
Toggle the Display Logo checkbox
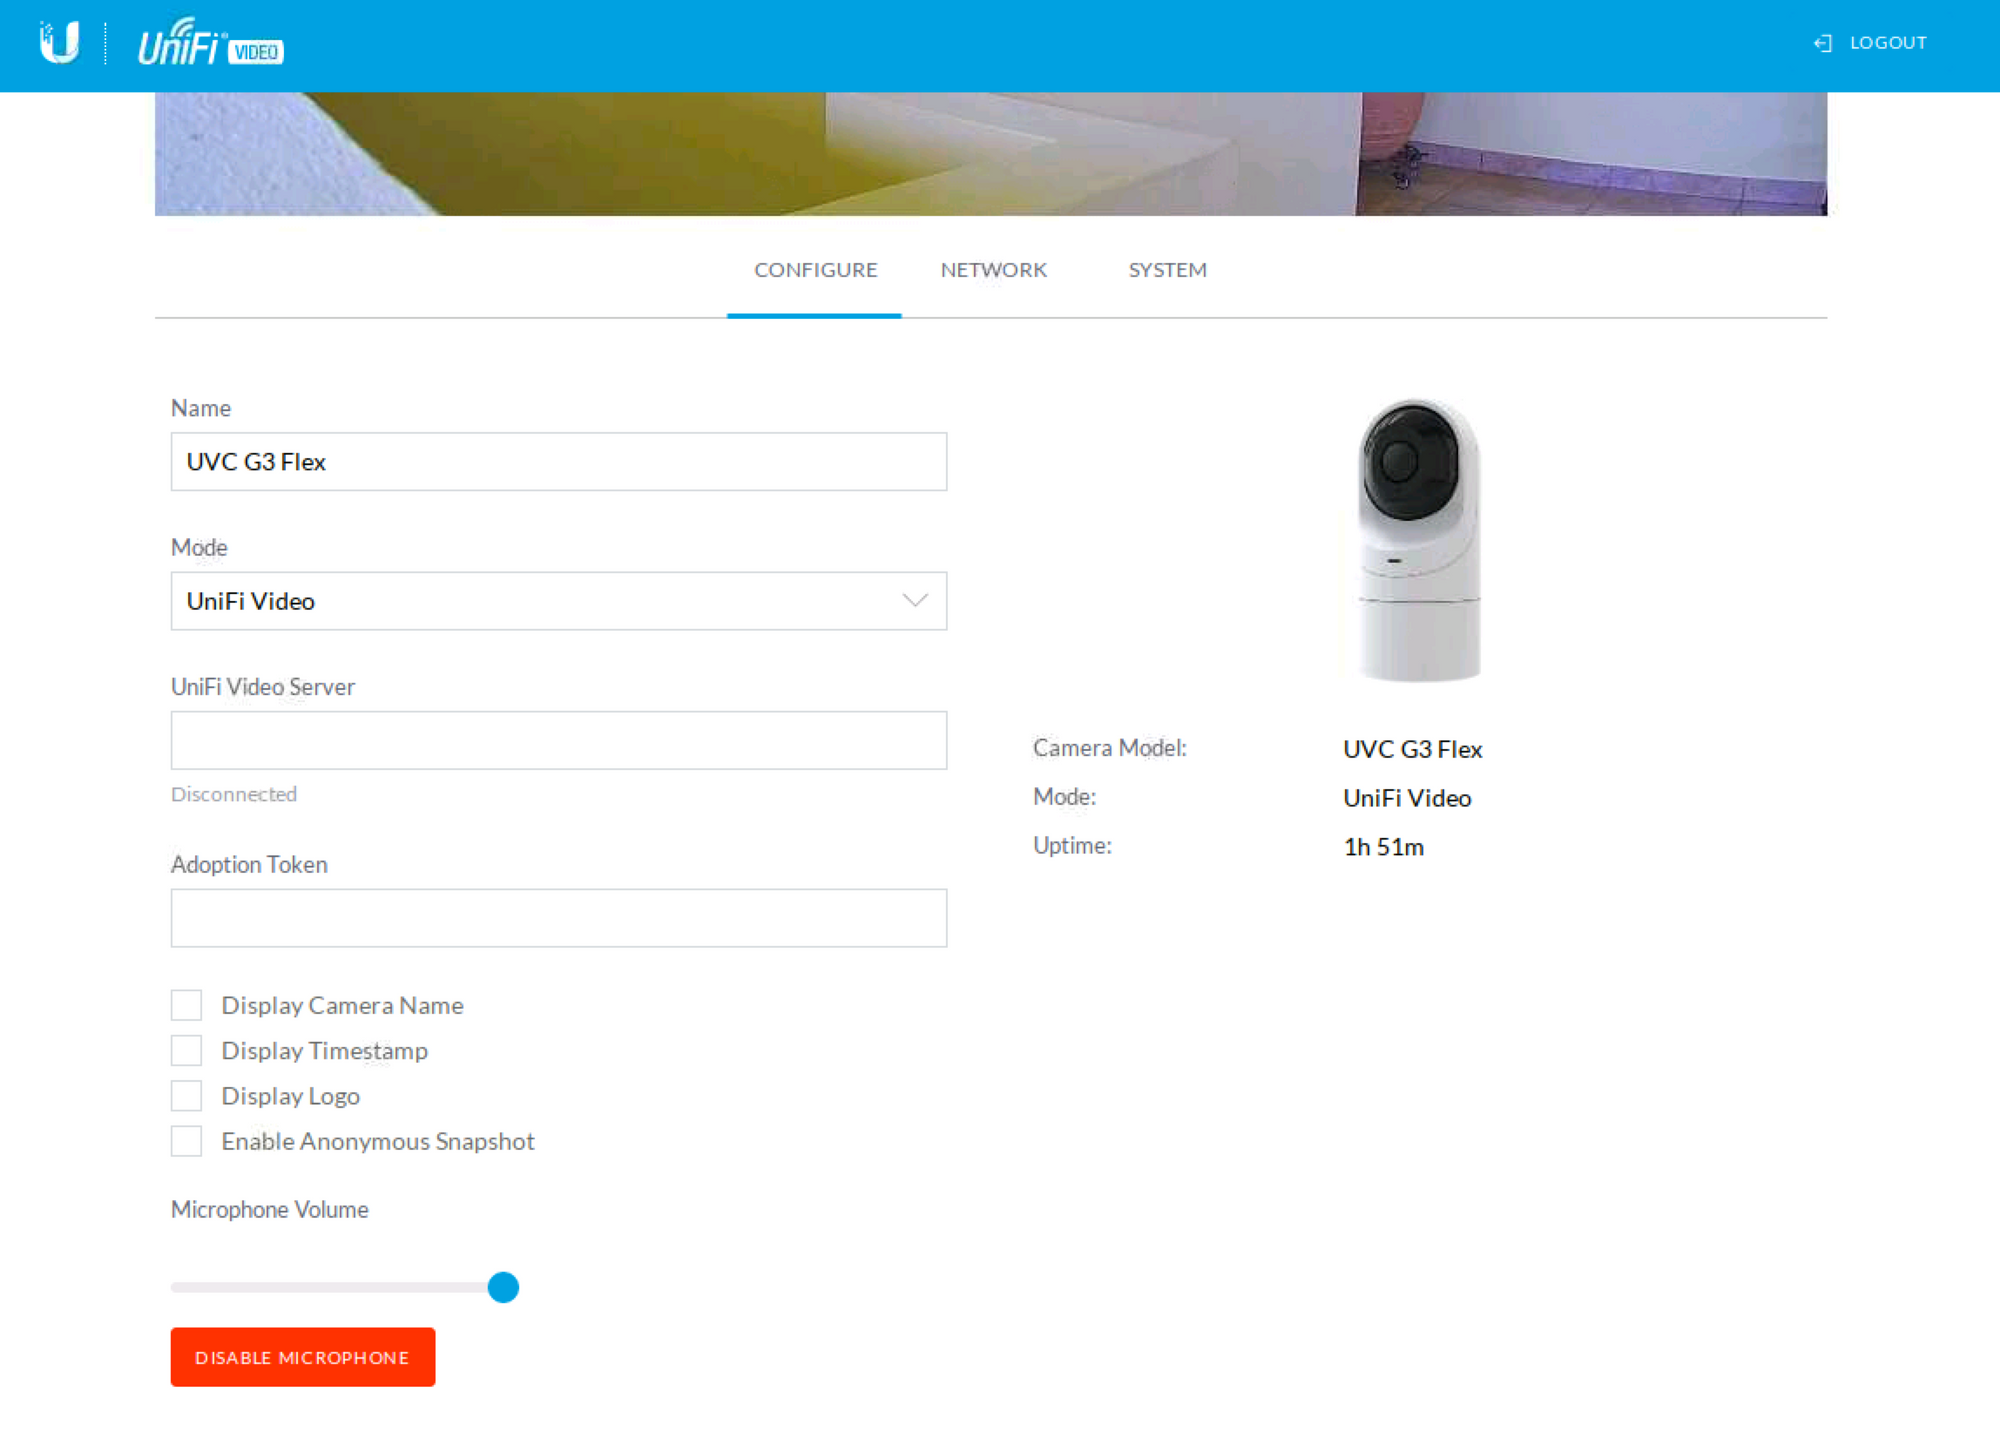186,1096
